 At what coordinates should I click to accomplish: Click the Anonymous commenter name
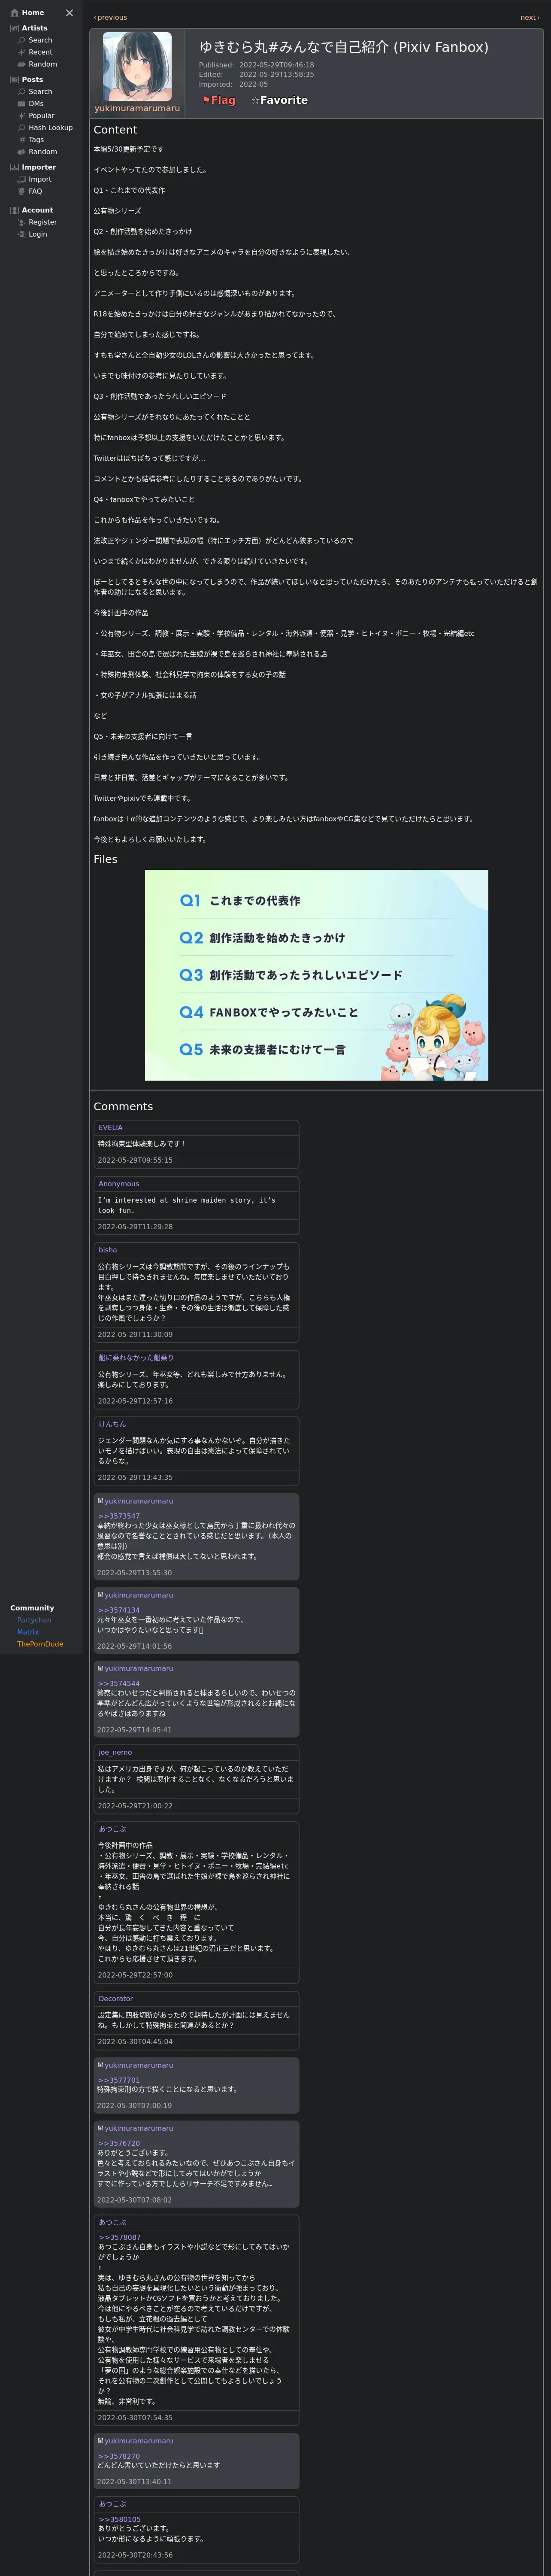click(x=118, y=1184)
